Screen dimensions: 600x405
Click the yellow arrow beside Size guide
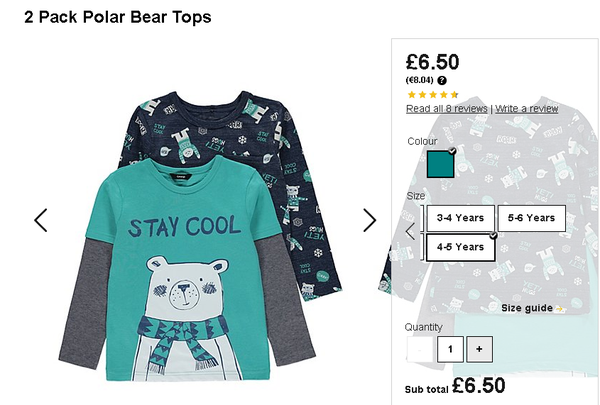(x=559, y=309)
